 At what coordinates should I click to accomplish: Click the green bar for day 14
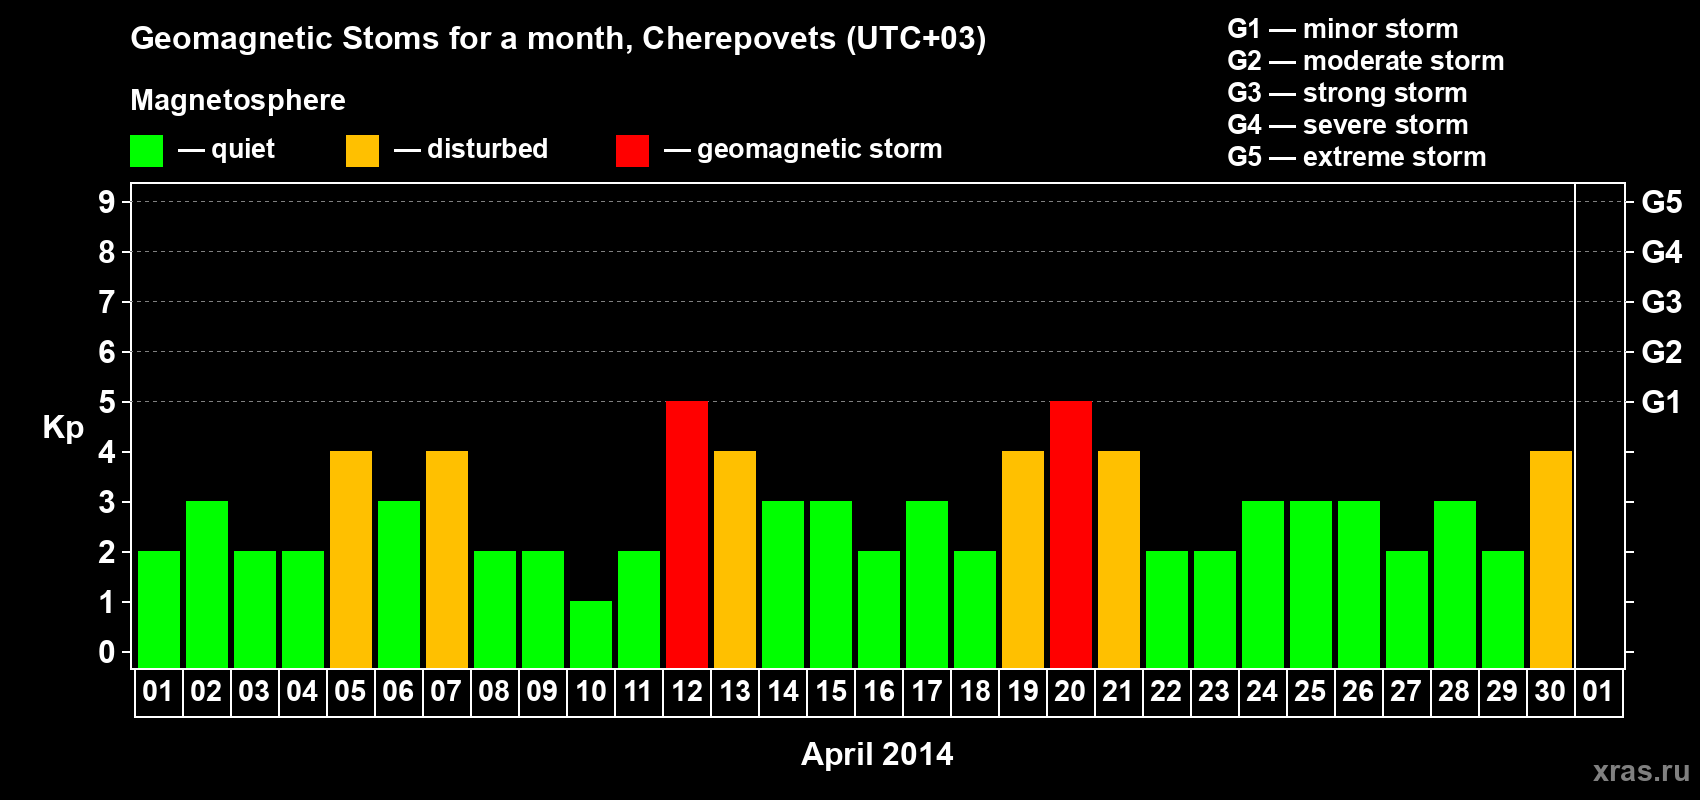click(x=783, y=585)
